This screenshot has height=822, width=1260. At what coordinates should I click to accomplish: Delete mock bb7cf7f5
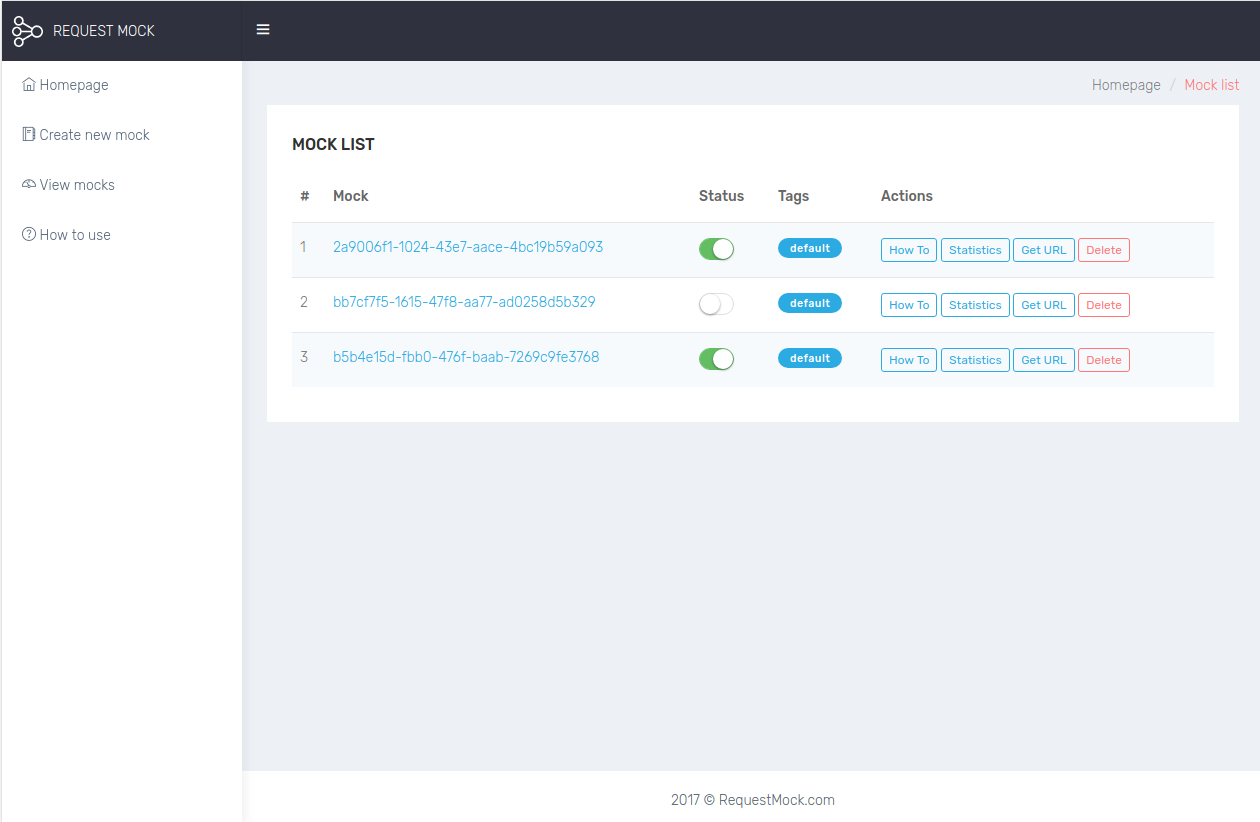(x=1104, y=305)
